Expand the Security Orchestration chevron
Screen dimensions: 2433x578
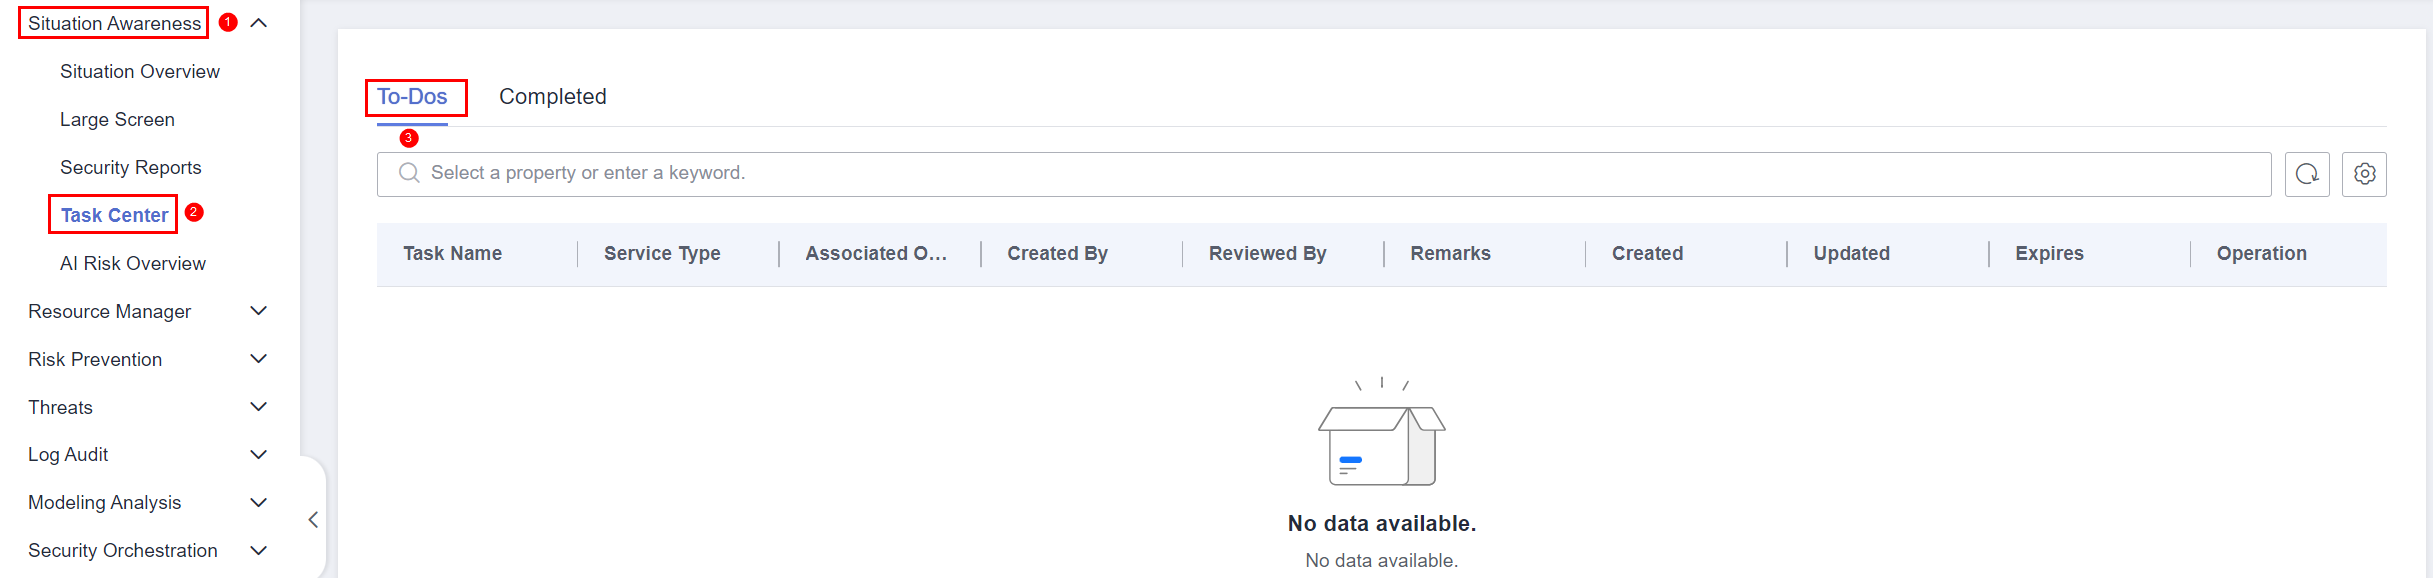point(259,551)
